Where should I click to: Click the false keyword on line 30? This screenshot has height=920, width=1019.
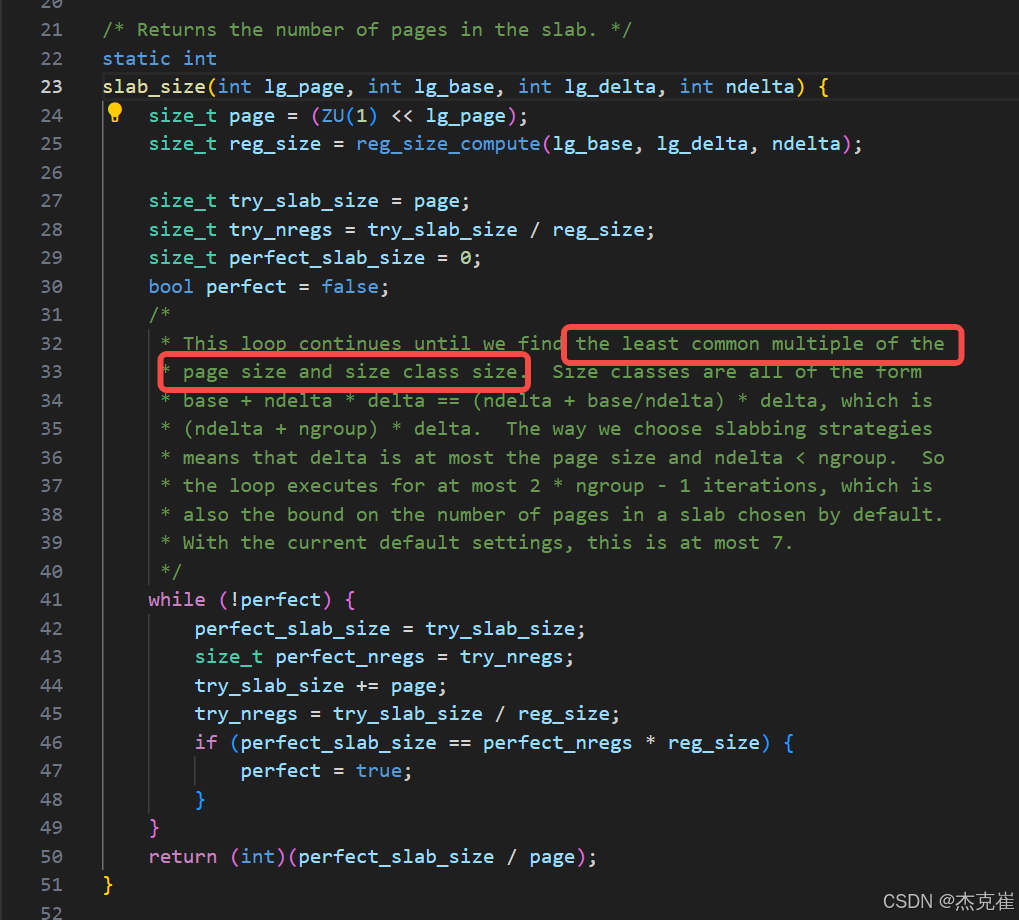coord(350,286)
